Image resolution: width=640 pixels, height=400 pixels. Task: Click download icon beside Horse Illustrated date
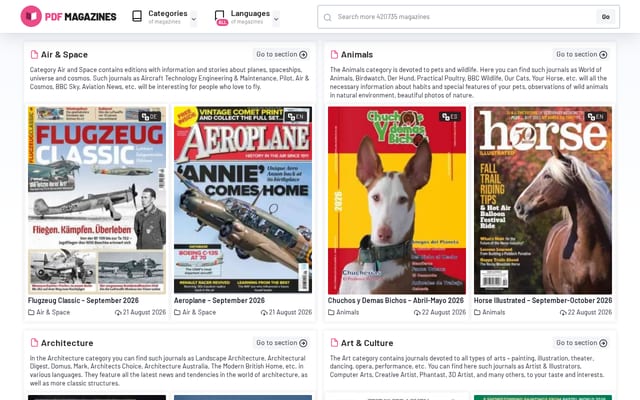click(563, 313)
